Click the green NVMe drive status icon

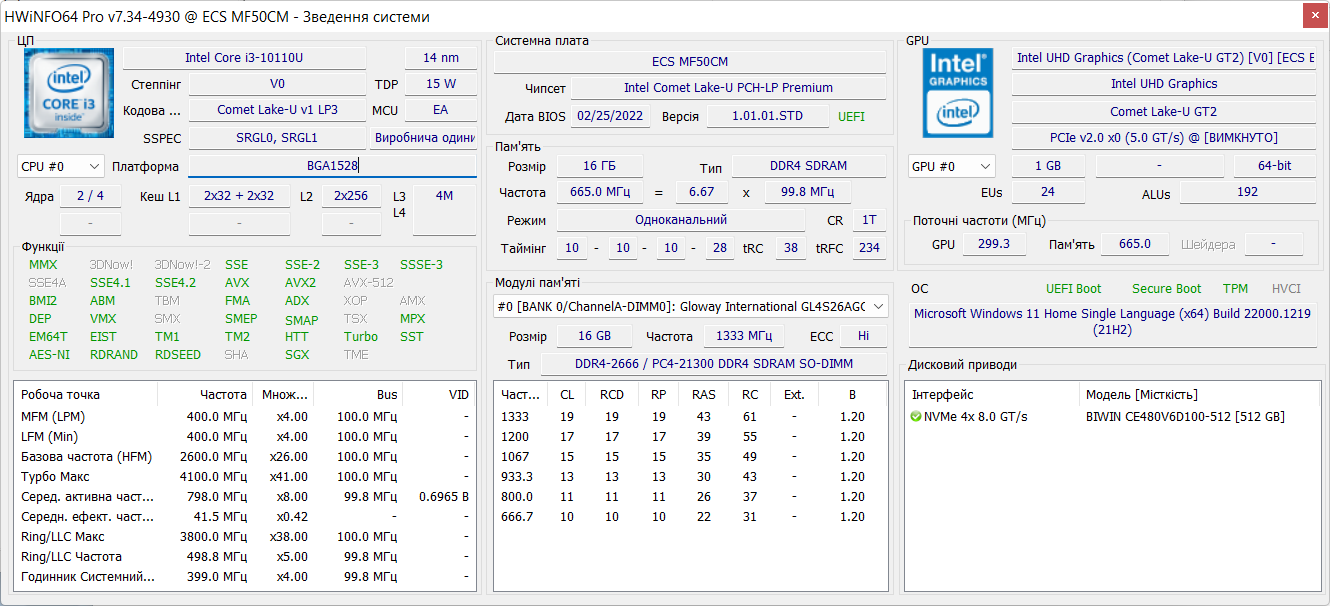click(x=916, y=417)
